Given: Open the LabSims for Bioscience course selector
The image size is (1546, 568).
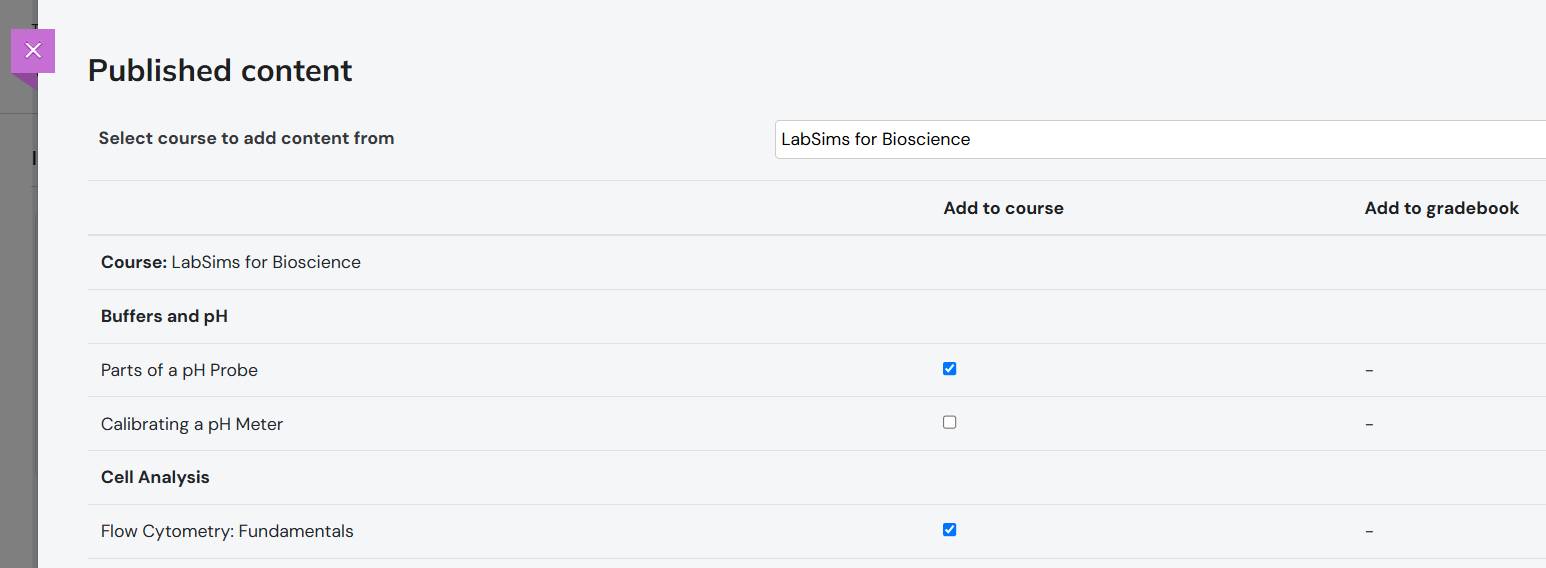Looking at the screenshot, I should pyautogui.click(x=1160, y=139).
